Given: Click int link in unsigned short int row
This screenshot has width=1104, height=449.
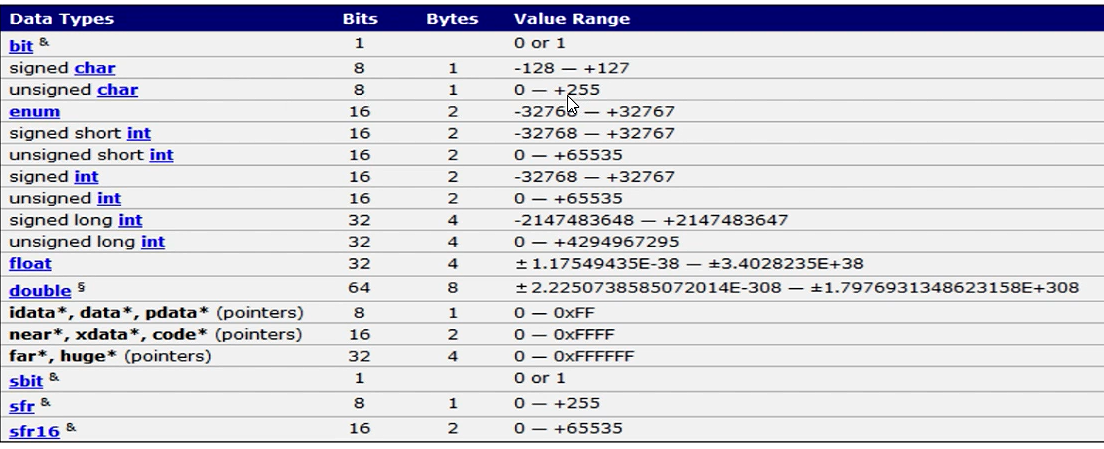Looking at the screenshot, I should tap(161, 156).
